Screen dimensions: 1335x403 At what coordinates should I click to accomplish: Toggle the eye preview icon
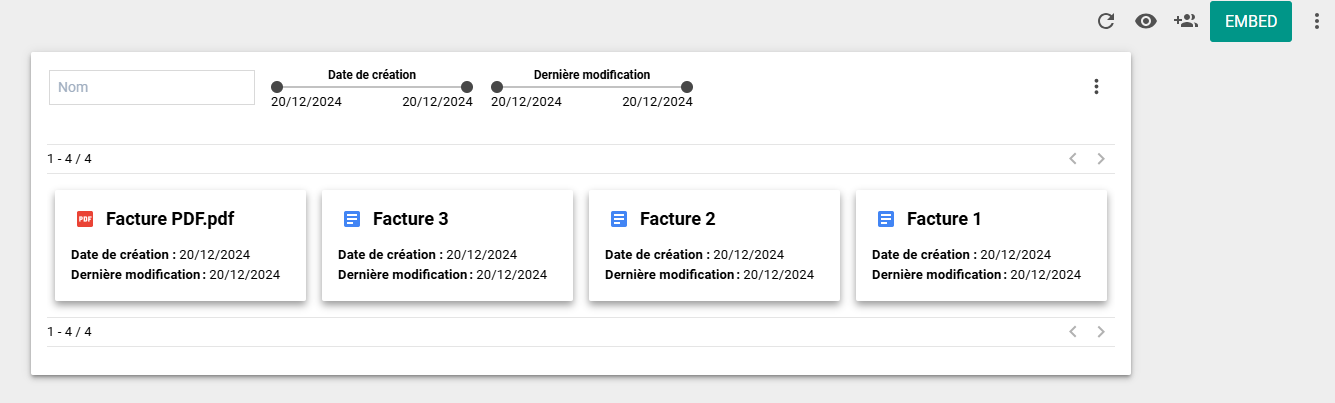1146,21
